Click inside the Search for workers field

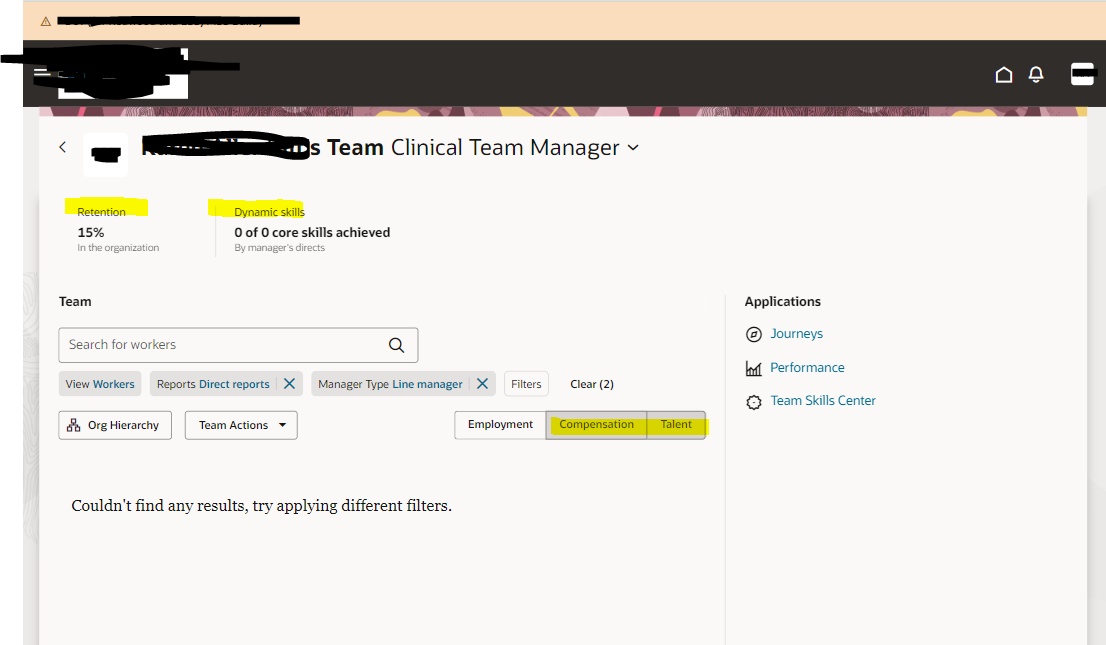tap(200, 344)
